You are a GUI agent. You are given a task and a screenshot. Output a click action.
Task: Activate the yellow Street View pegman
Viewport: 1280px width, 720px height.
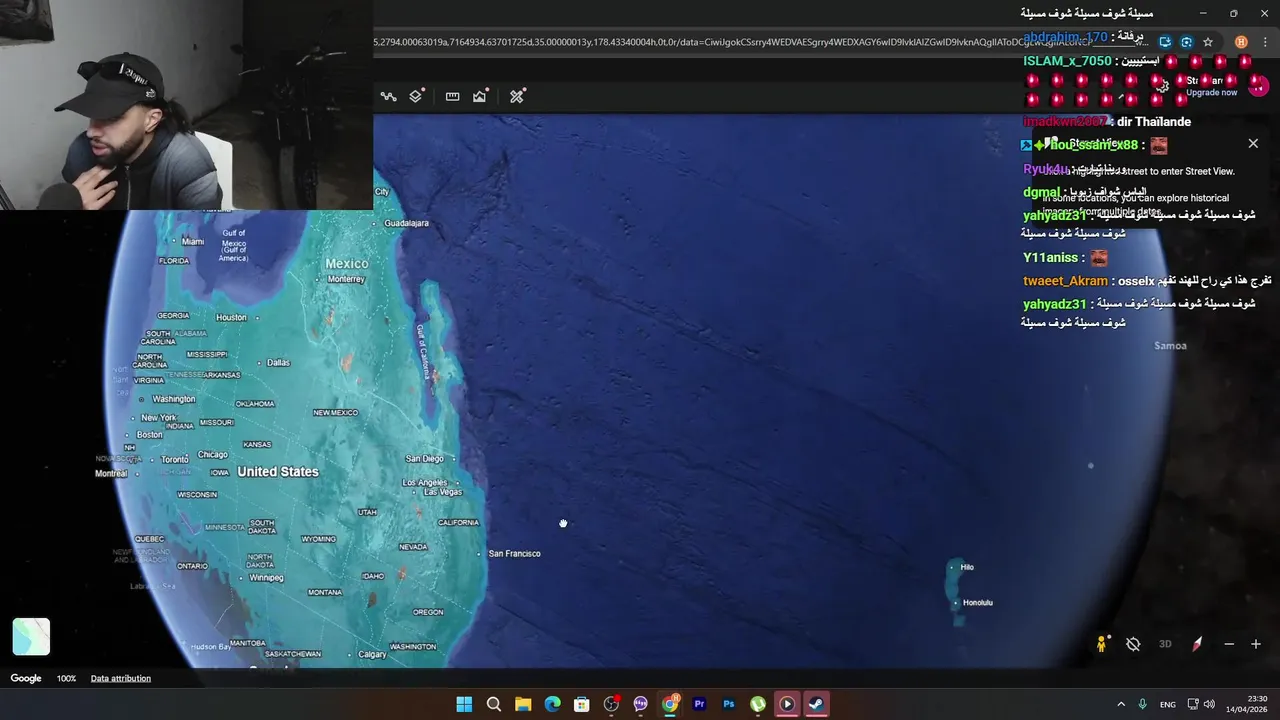click(1102, 644)
